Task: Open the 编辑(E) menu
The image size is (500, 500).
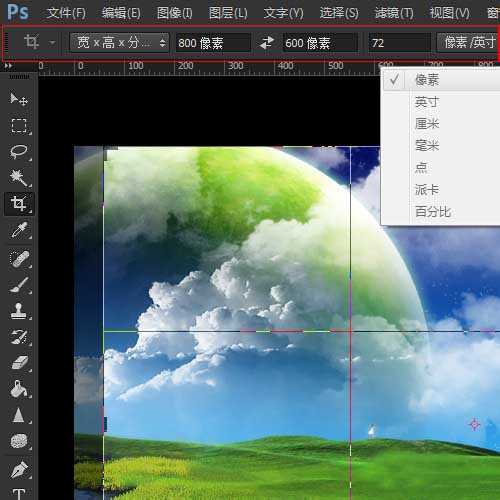Action: (121, 13)
